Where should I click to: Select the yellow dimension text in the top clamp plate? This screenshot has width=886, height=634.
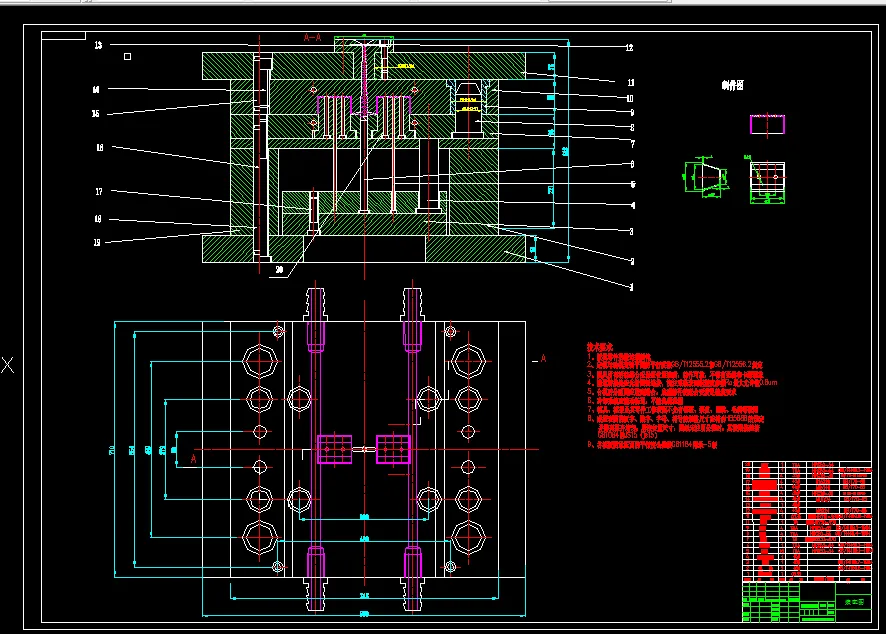405,66
